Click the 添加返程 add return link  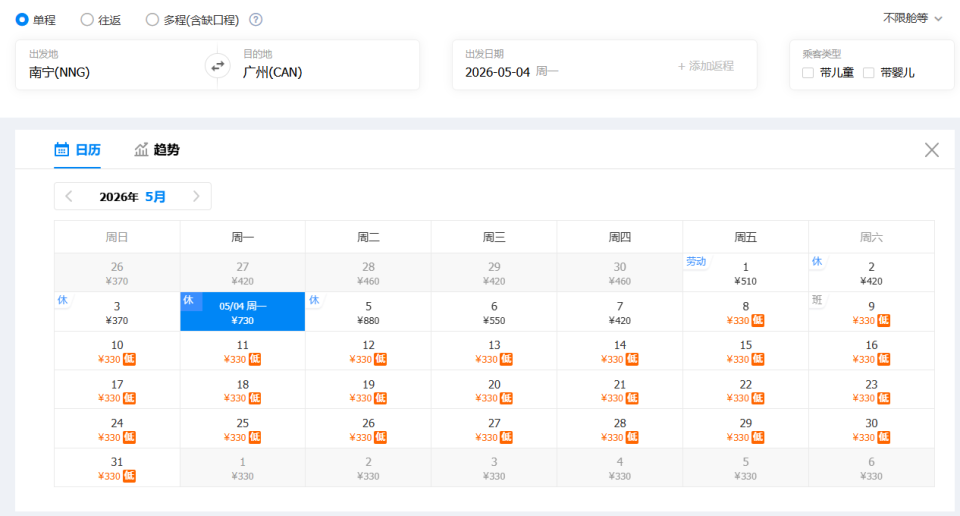[x=705, y=66]
